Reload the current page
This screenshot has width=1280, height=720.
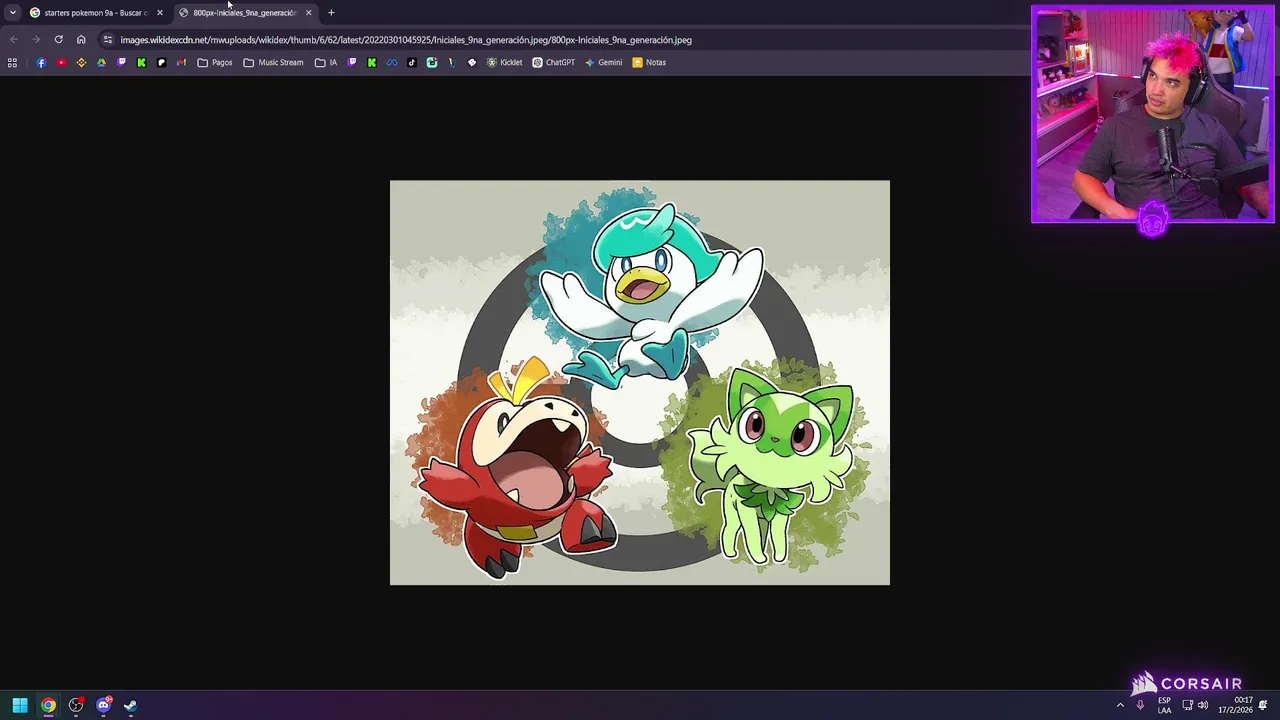coord(58,40)
